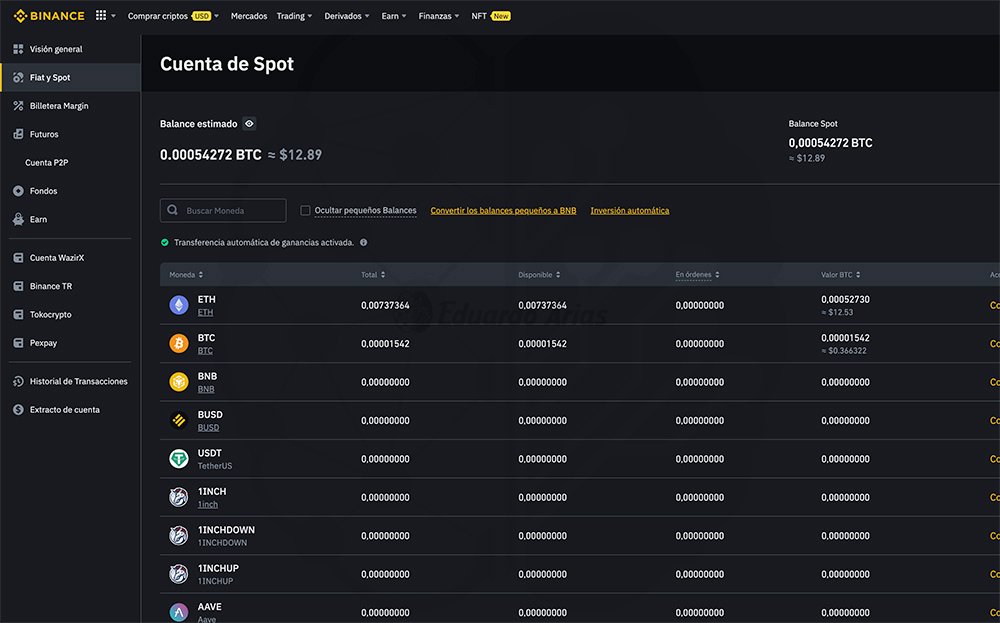The height and width of the screenshot is (623, 1000).
Task: Open the Earn top dropdown menu
Action: (393, 16)
